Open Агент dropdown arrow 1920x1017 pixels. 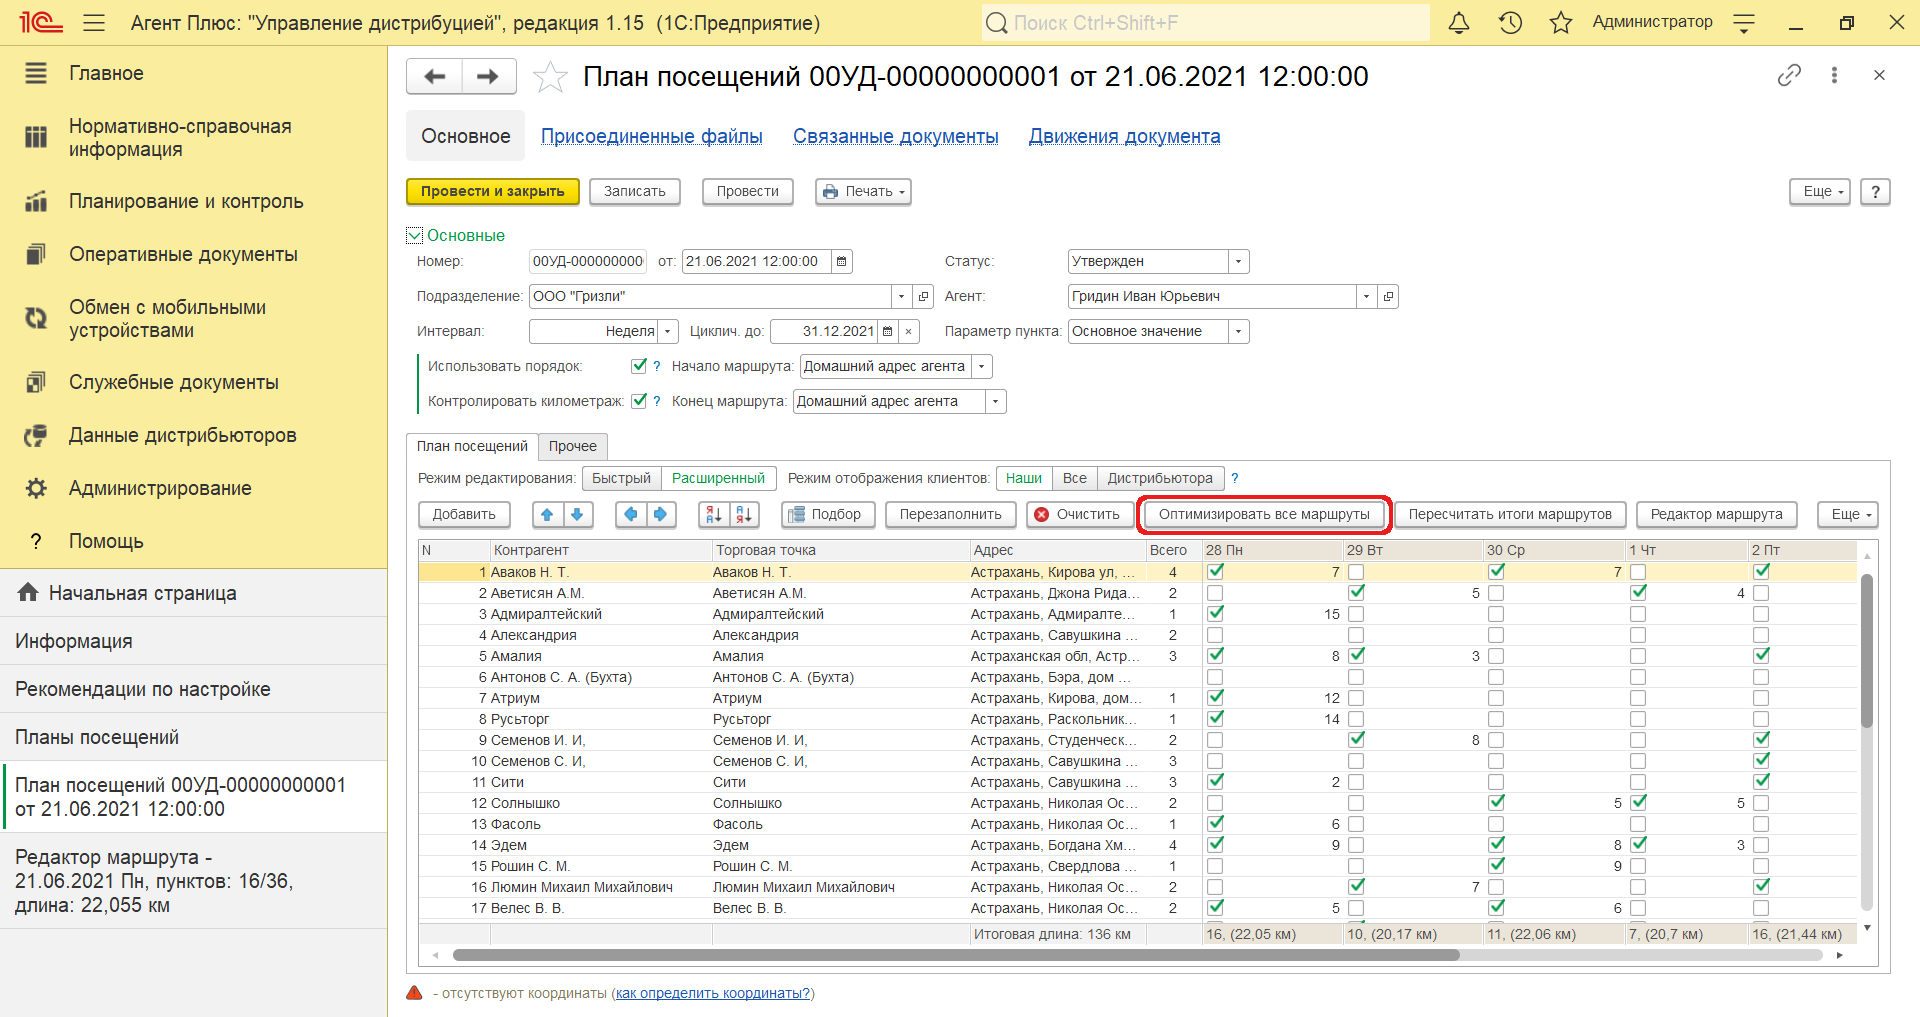point(1366,297)
